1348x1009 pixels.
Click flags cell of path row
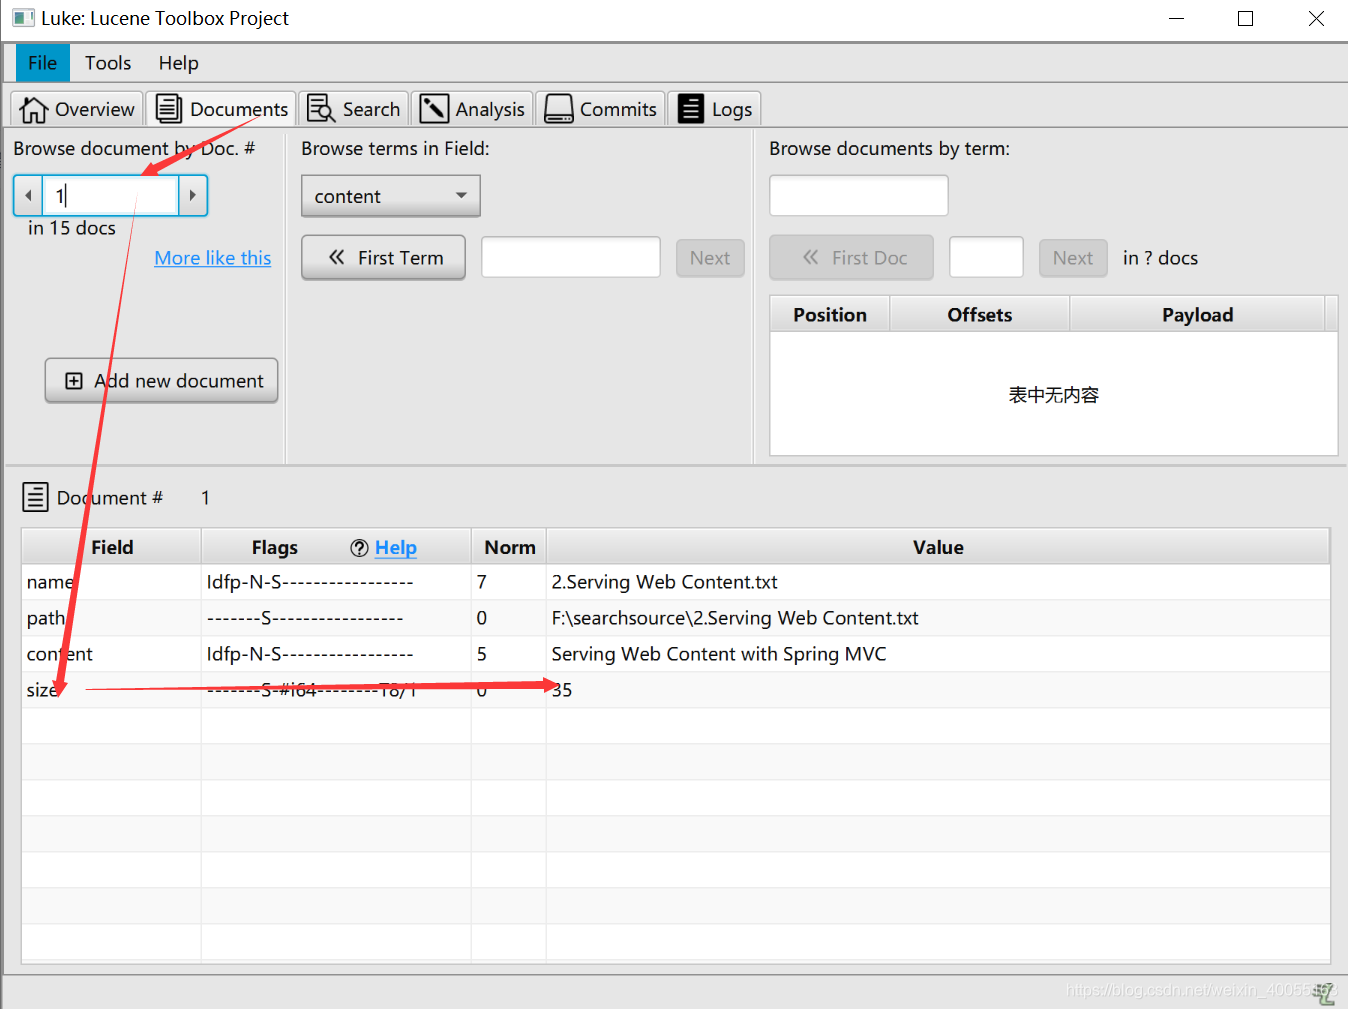[x=336, y=618]
